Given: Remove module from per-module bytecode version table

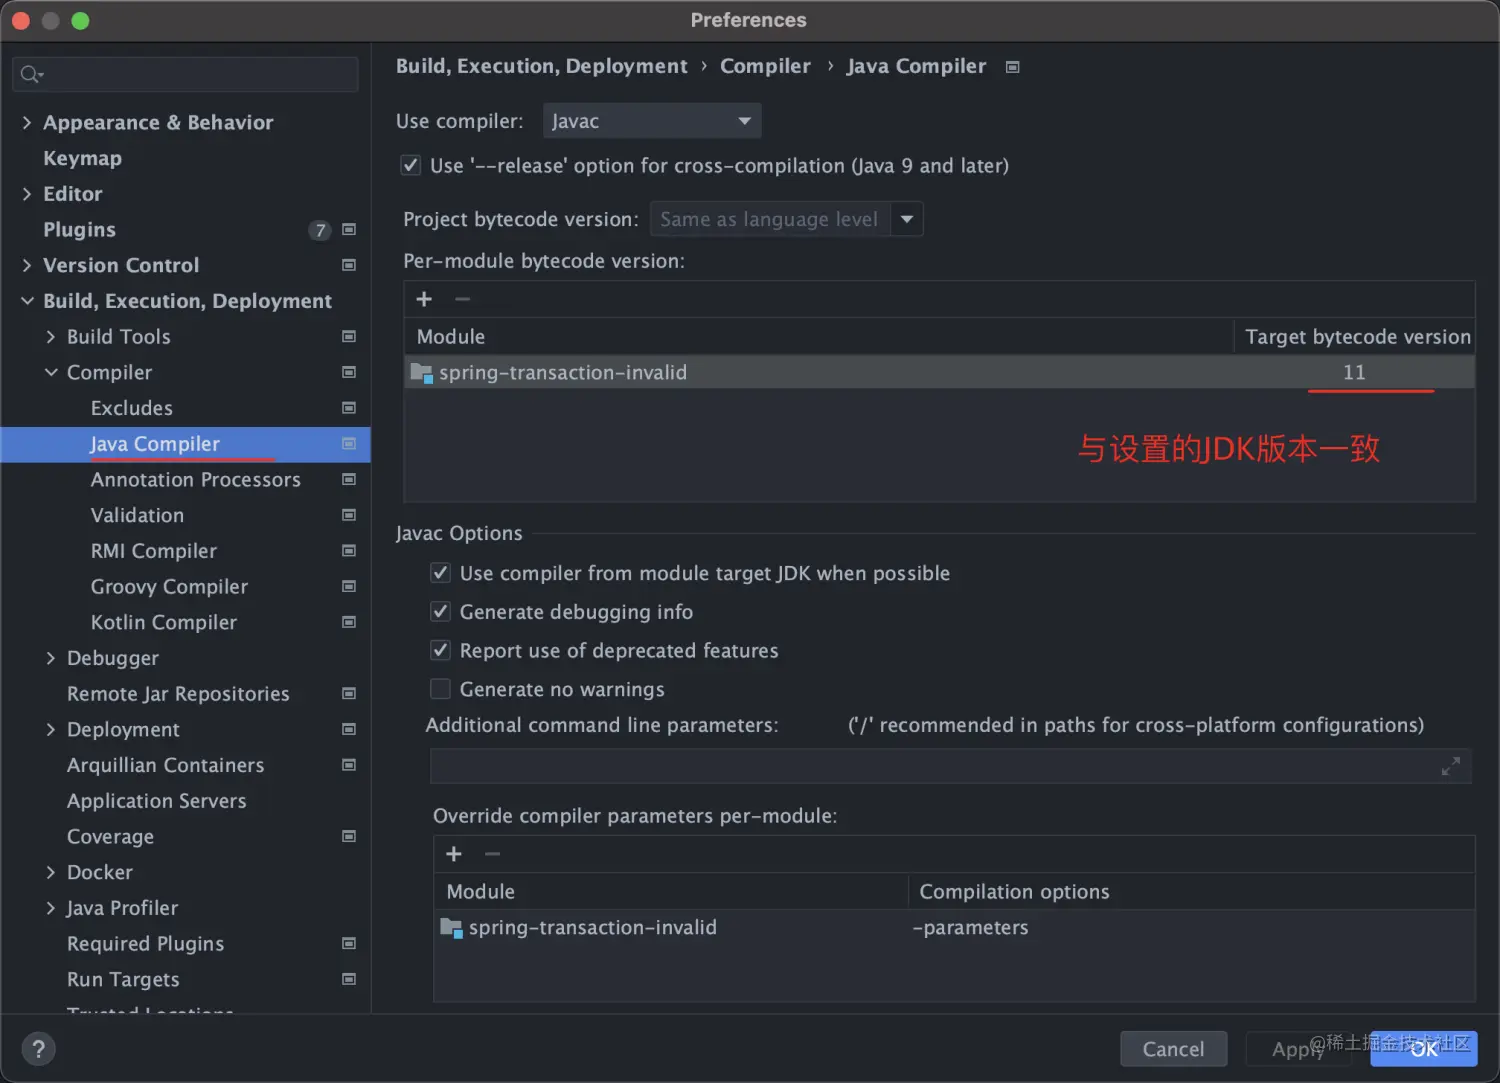Looking at the screenshot, I should tap(462, 299).
